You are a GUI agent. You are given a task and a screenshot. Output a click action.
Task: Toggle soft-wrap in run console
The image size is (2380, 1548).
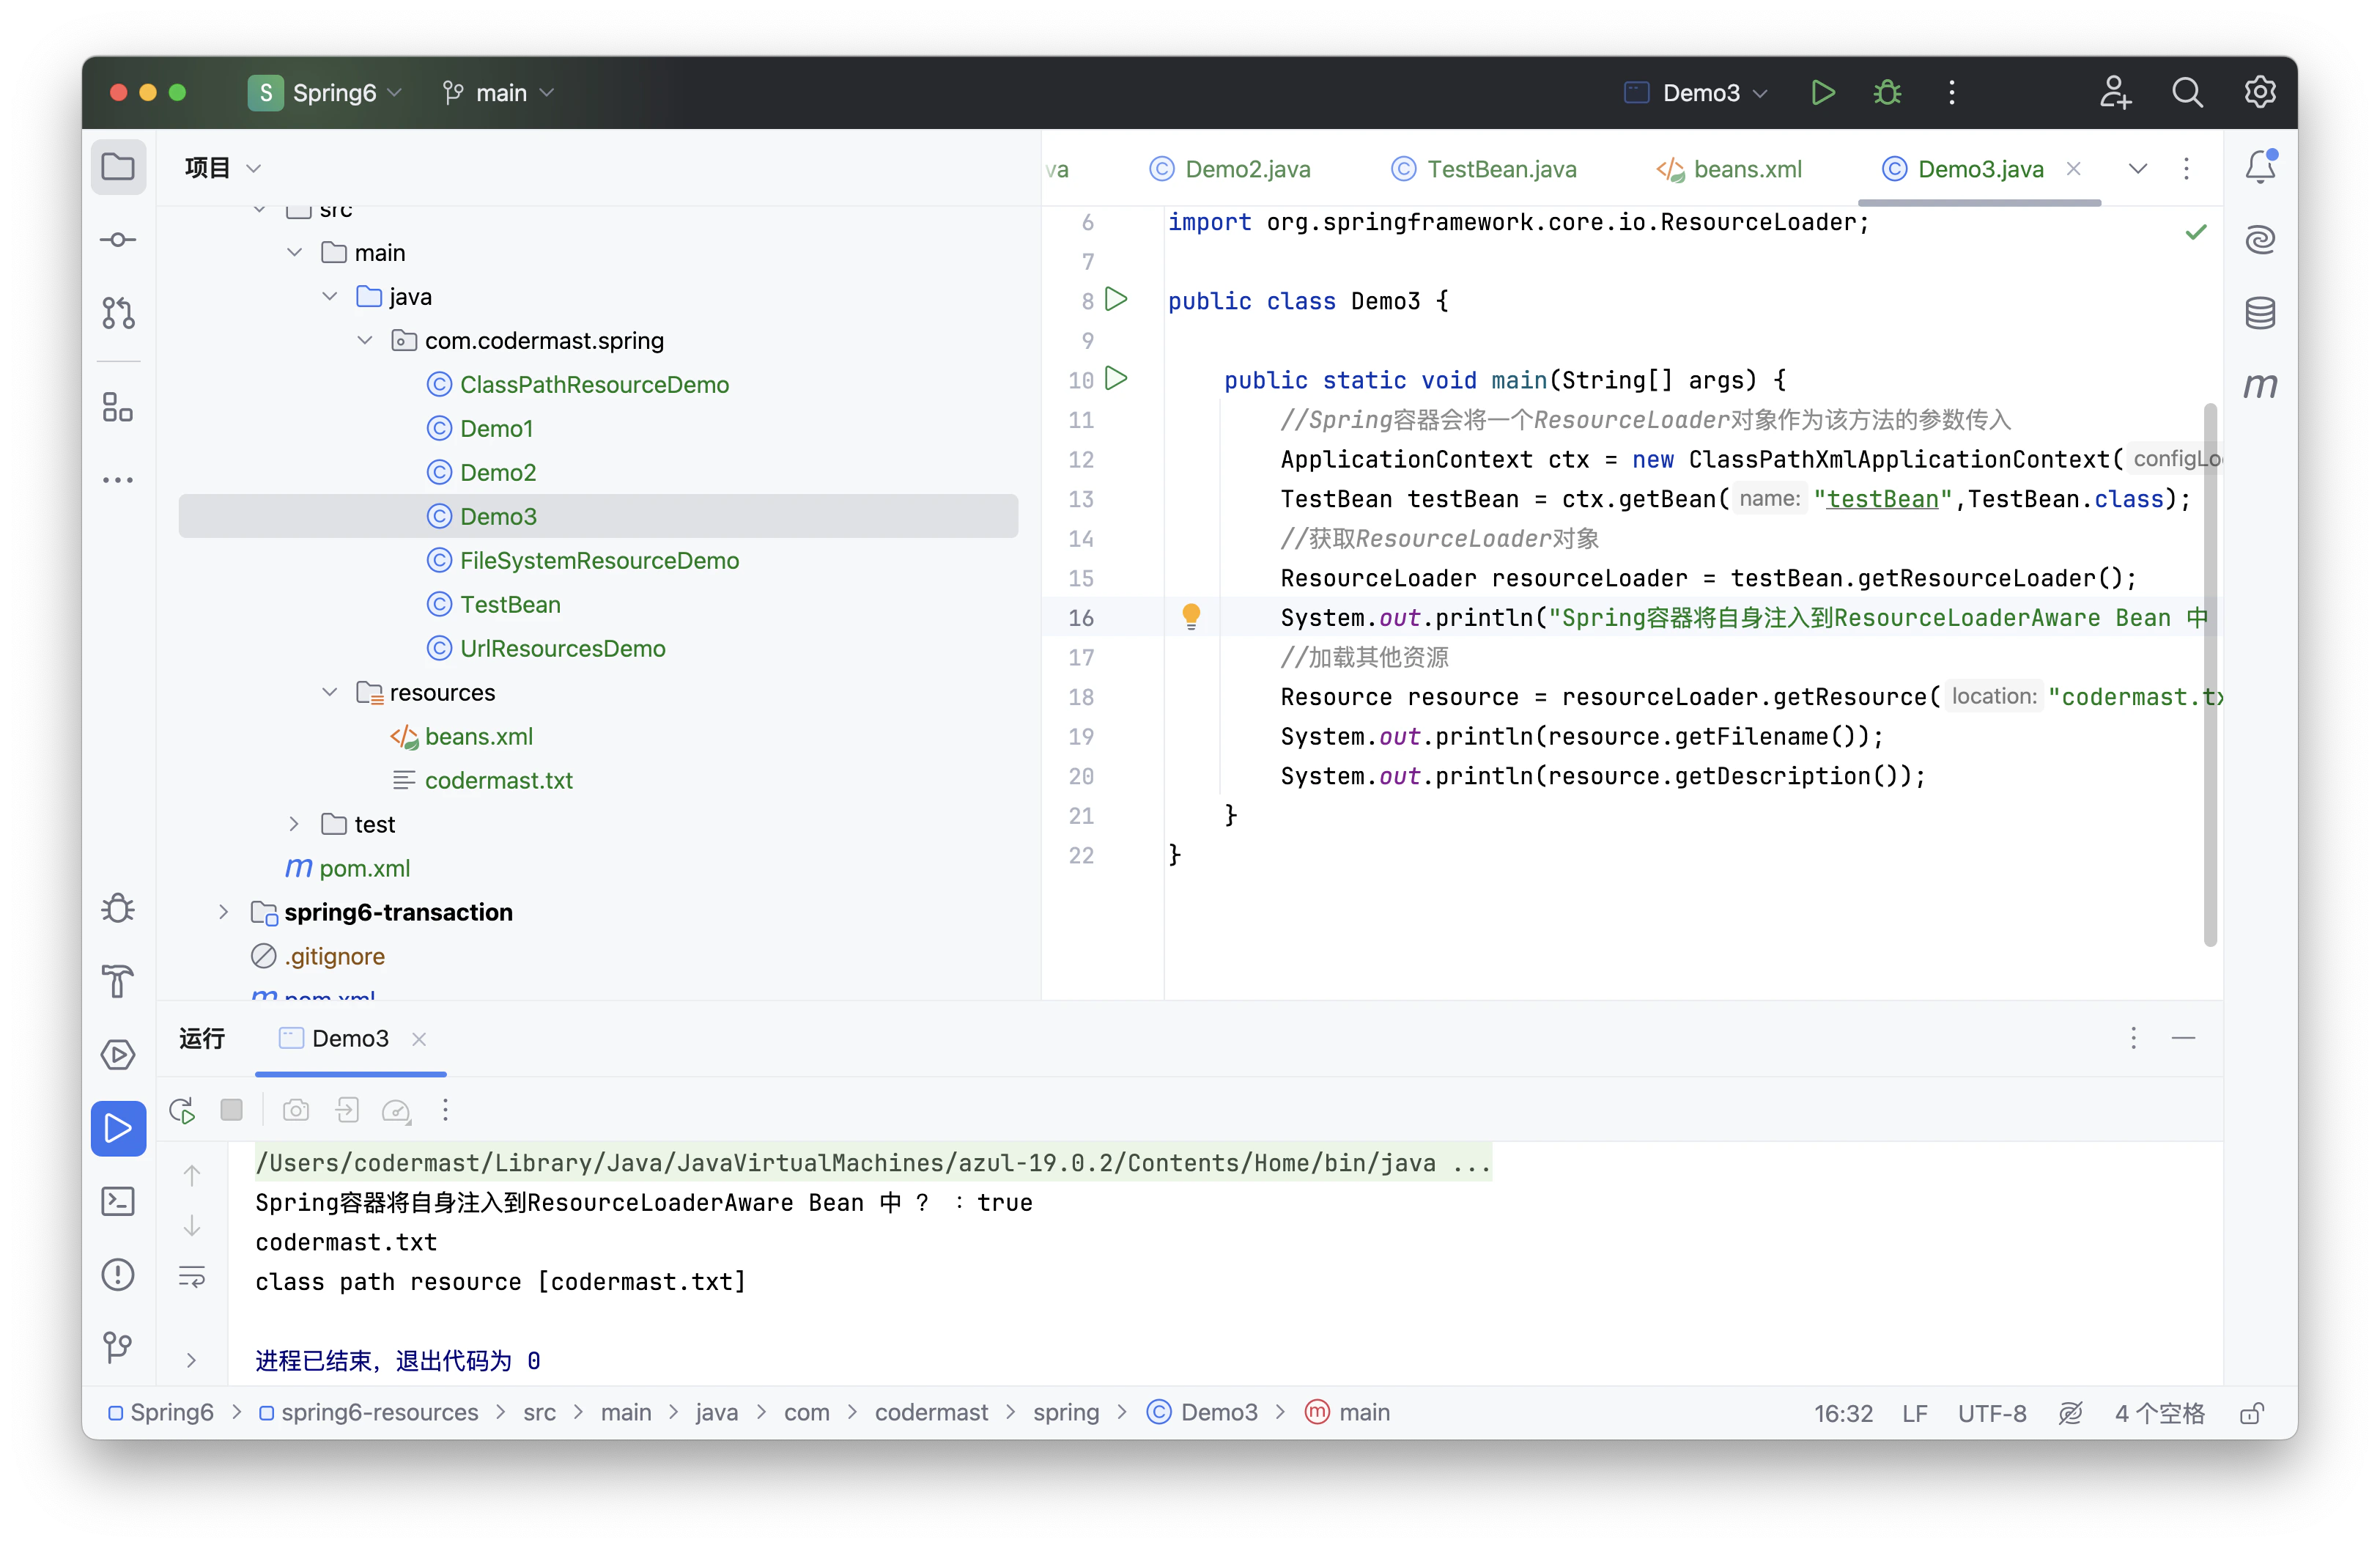pyautogui.click(x=192, y=1277)
